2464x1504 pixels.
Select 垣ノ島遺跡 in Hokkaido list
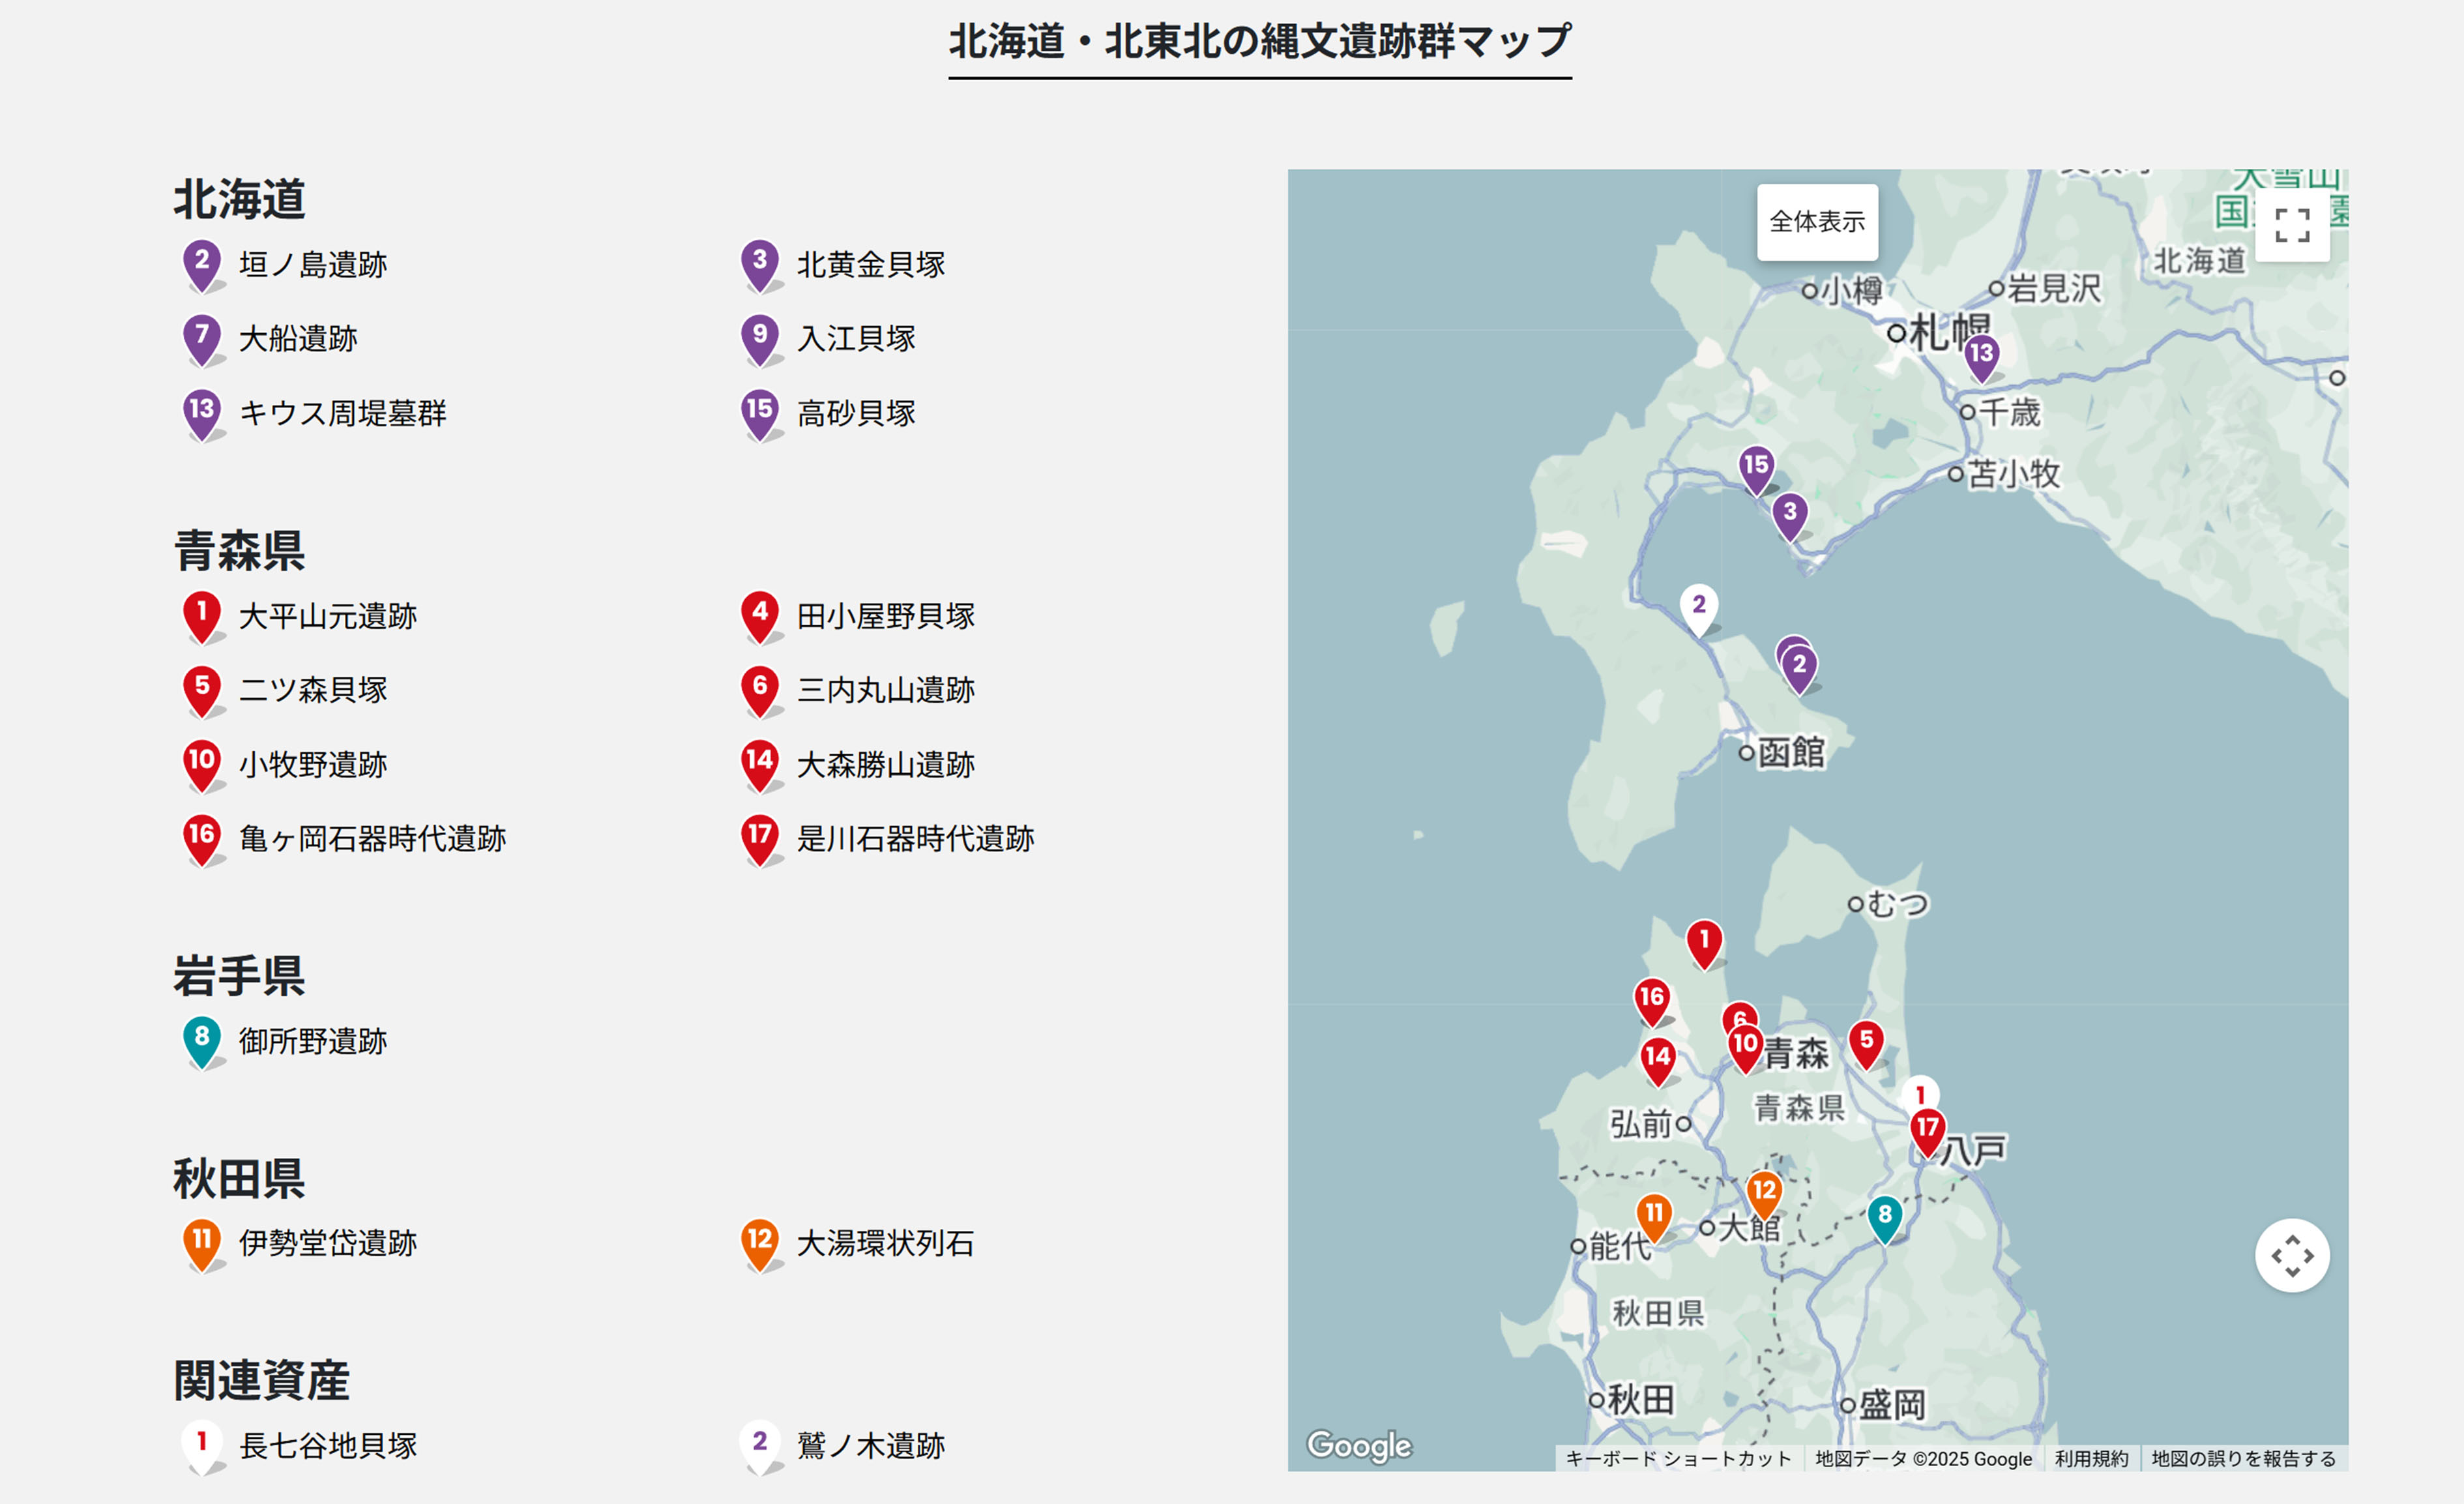tap(312, 265)
